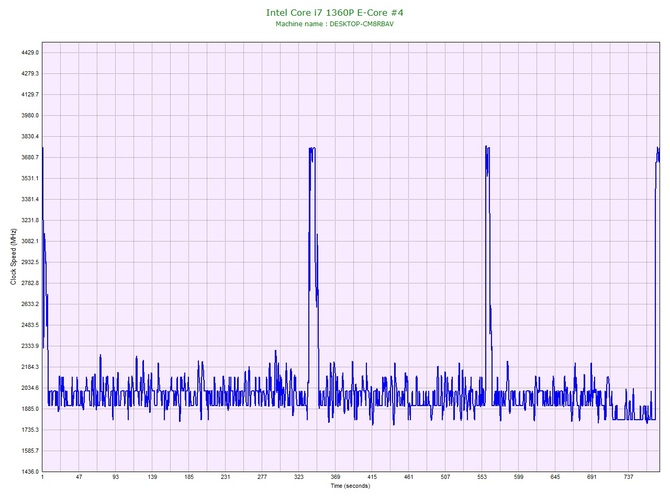
Task: Click the 2034.6 y-axis value
Action: coord(30,388)
